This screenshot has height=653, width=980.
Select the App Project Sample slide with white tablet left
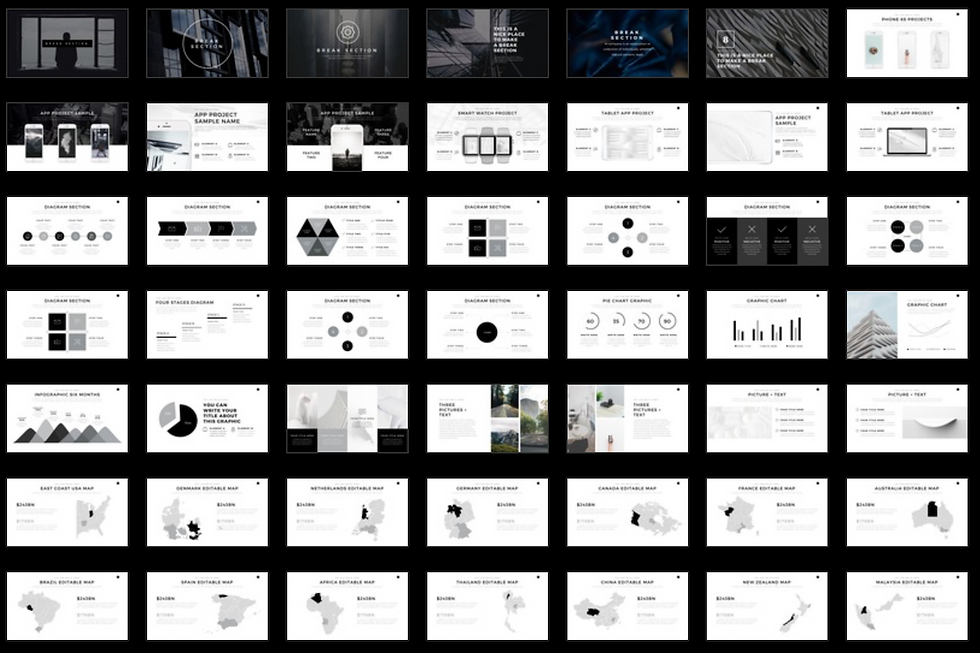tap(768, 137)
